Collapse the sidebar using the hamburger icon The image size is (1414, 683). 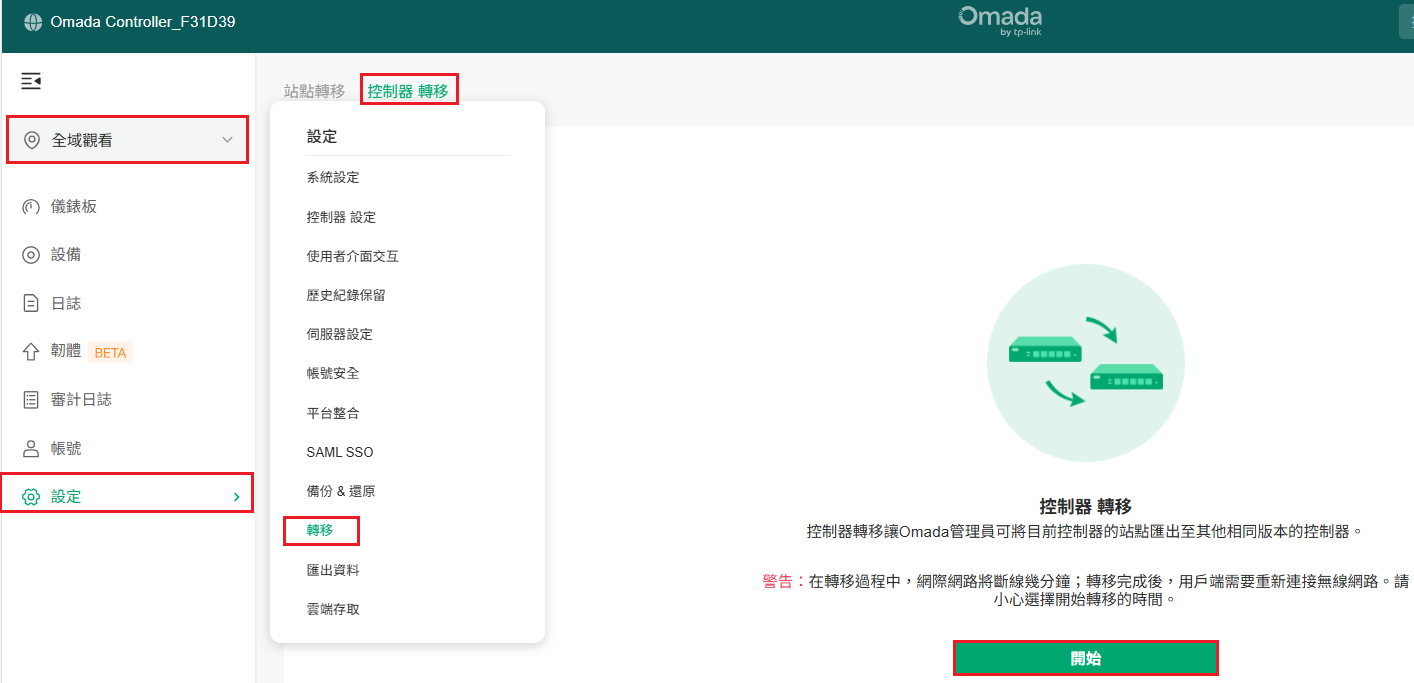point(31,81)
